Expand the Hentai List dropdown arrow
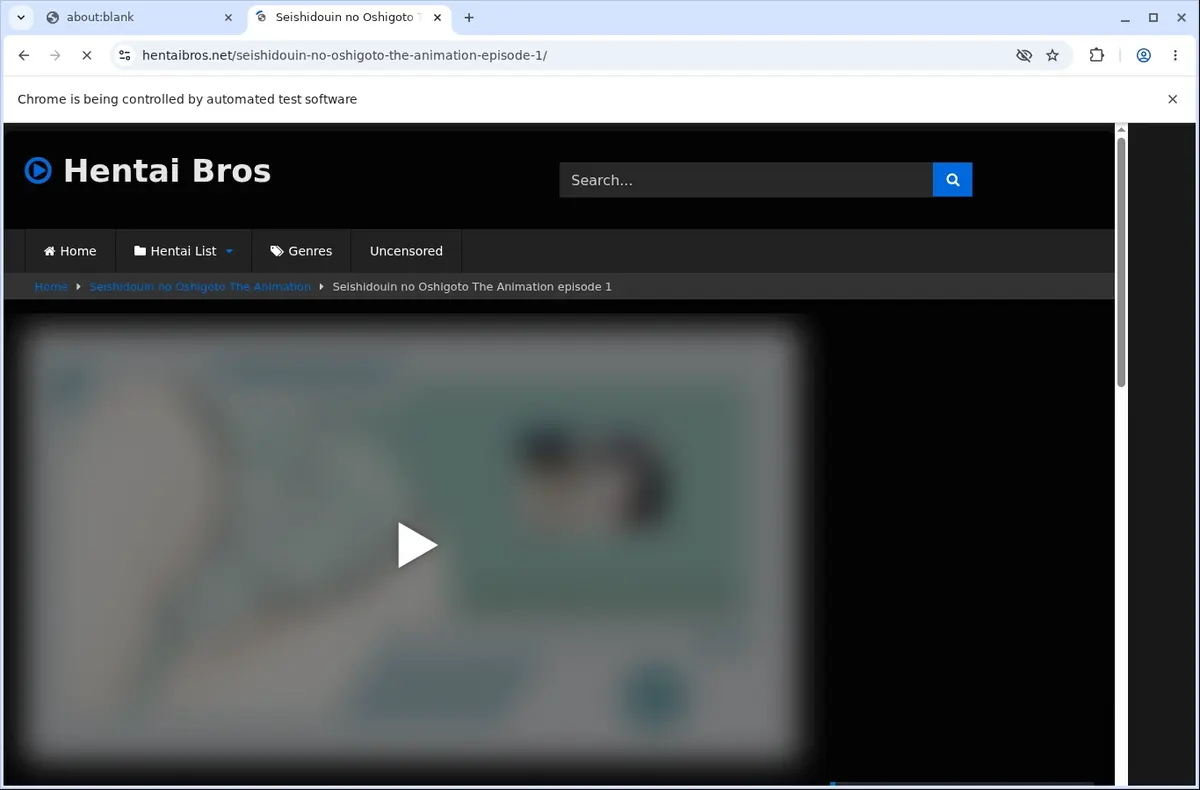 coord(229,251)
